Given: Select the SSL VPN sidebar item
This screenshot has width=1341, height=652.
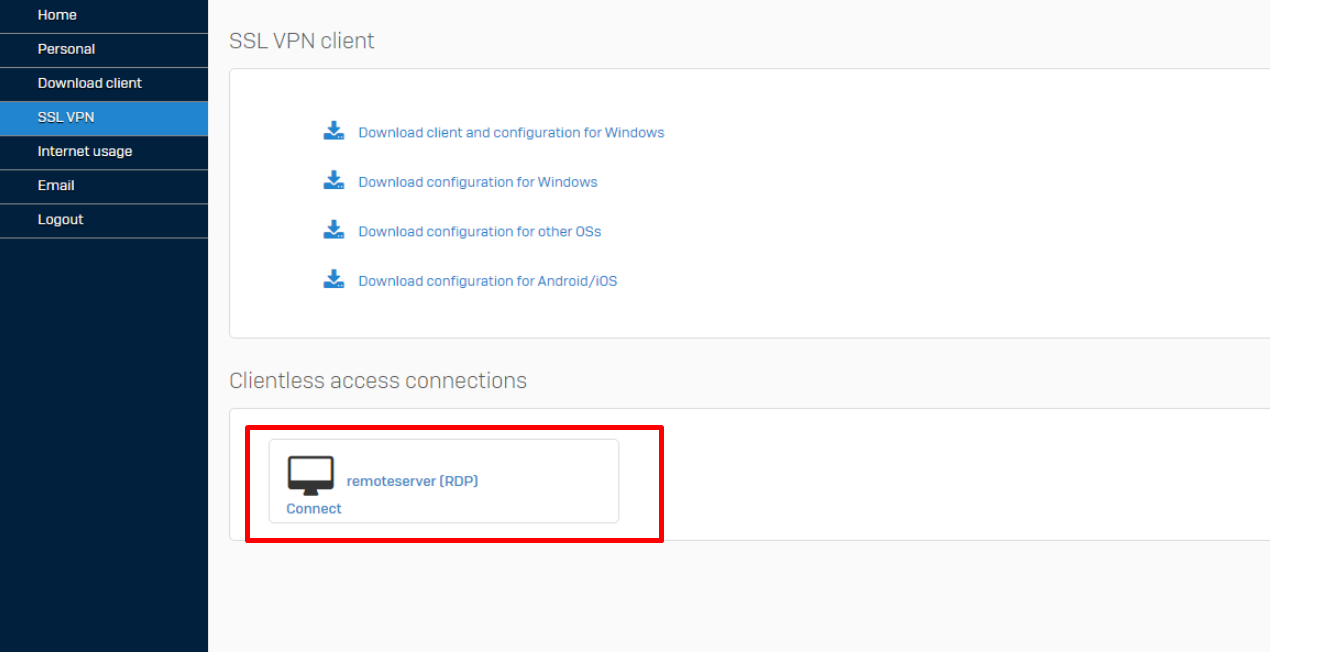Looking at the screenshot, I should [66, 117].
